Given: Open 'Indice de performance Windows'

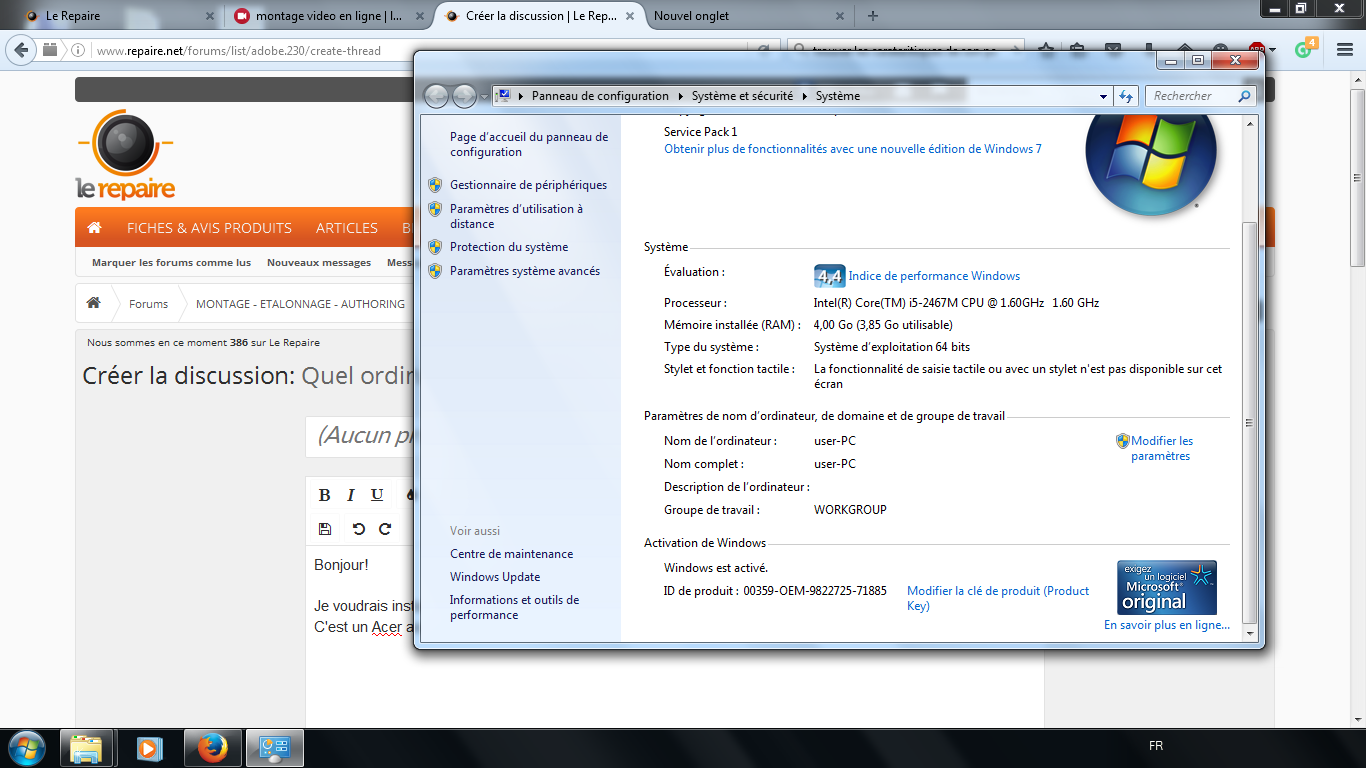Looking at the screenshot, I should tap(934, 276).
